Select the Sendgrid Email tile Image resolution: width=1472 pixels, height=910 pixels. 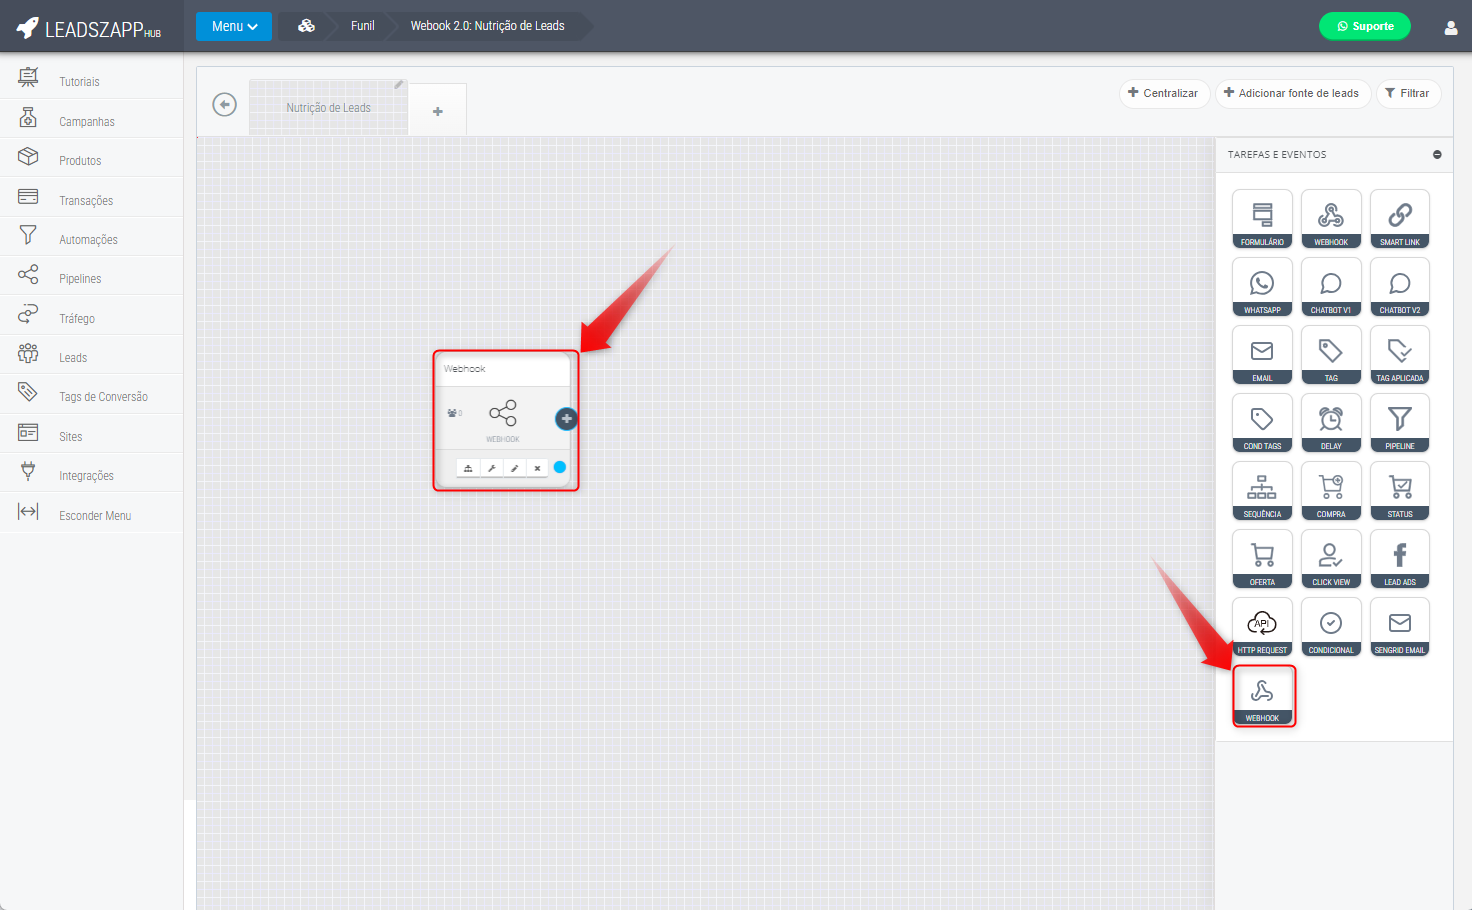tap(1400, 627)
